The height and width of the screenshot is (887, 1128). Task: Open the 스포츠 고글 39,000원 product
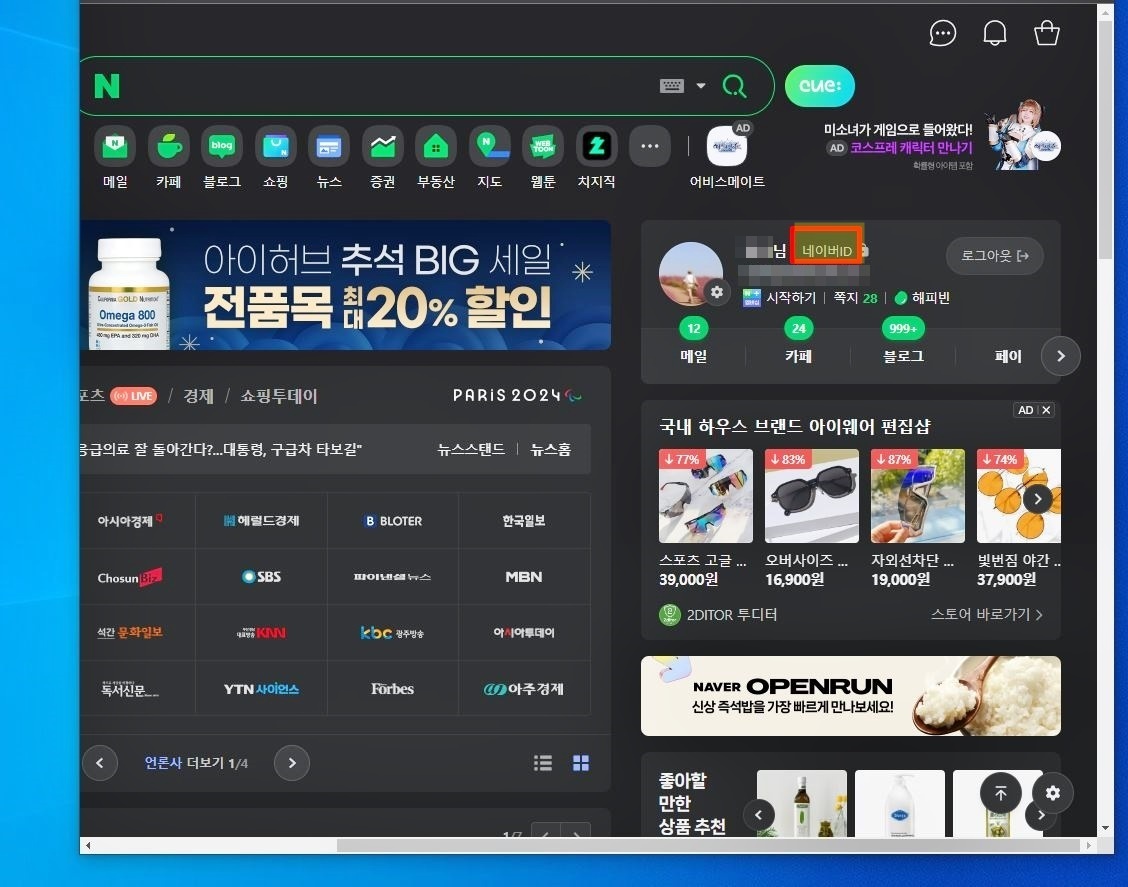click(x=706, y=518)
